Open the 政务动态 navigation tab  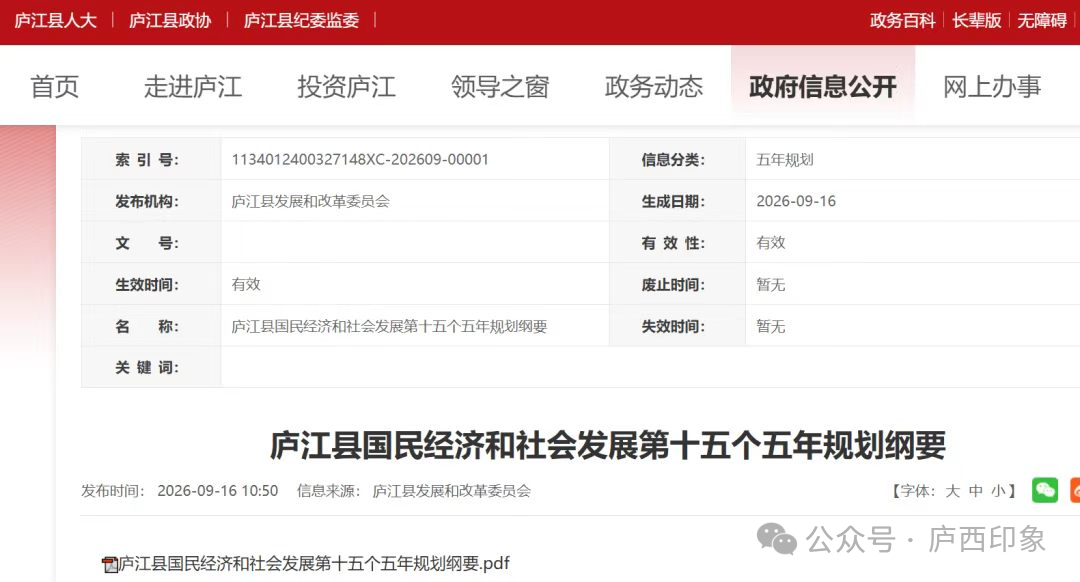pyautogui.click(x=654, y=87)
